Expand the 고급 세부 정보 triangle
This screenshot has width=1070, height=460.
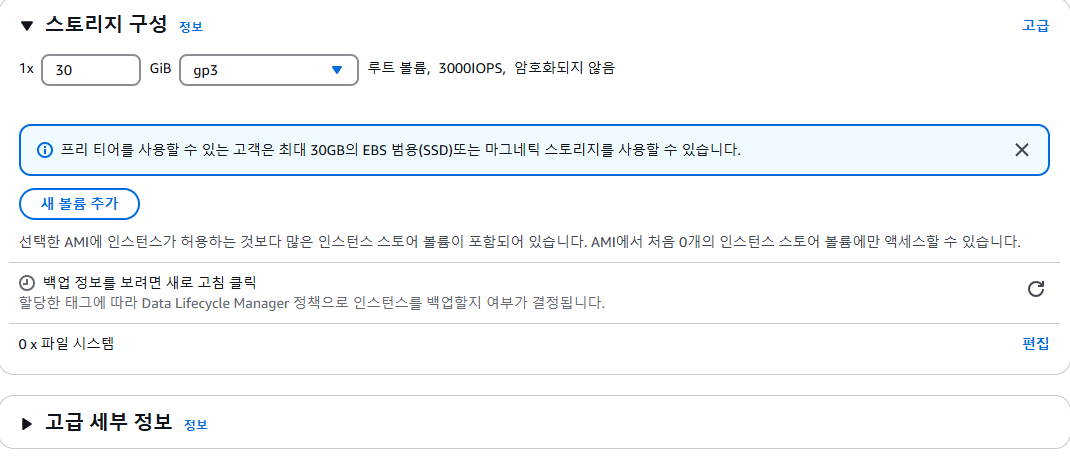click(x=27, y=424)
